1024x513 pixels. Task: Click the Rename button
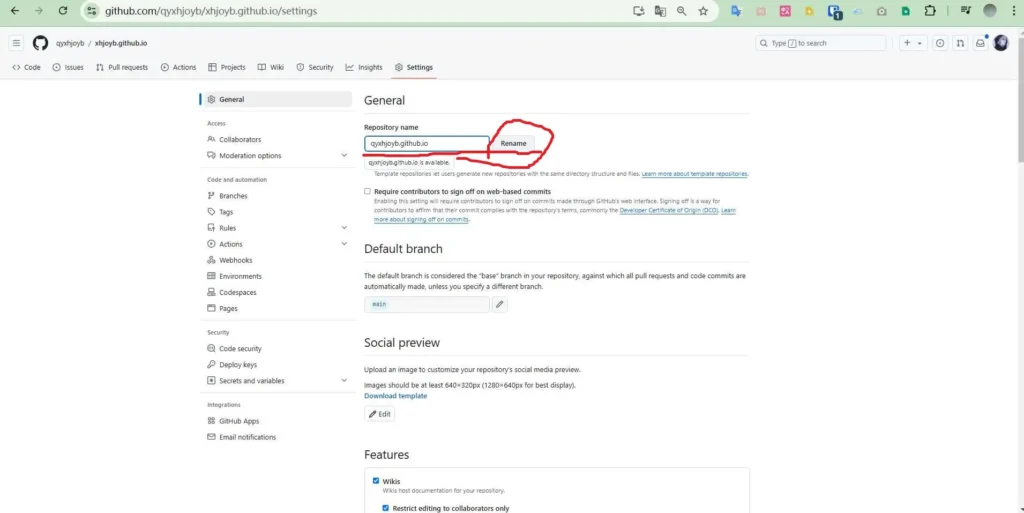(x=513, y=143)
